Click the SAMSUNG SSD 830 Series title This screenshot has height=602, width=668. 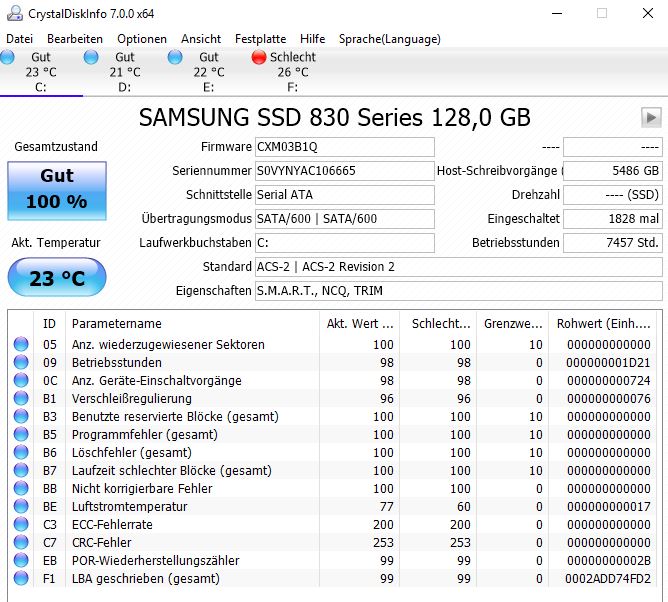pos(335,118)
